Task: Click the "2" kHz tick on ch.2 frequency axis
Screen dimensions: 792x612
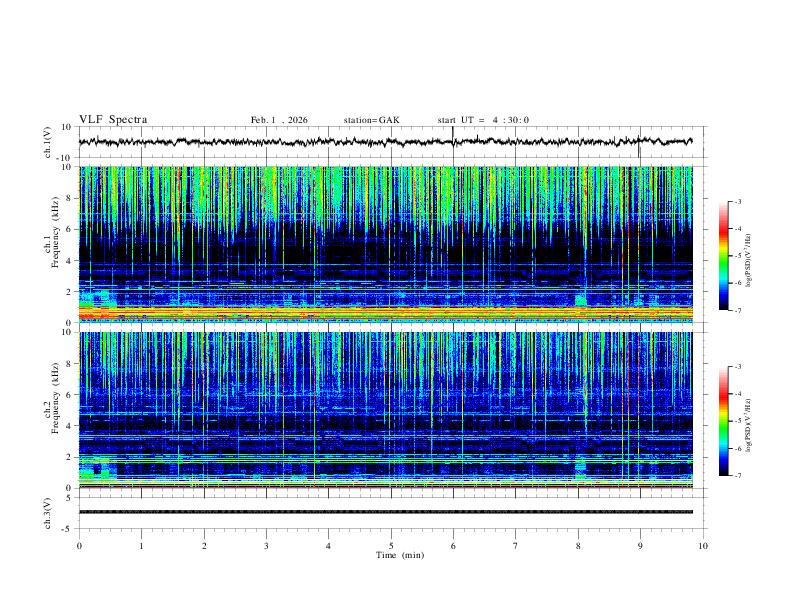Action: [69, 457]
